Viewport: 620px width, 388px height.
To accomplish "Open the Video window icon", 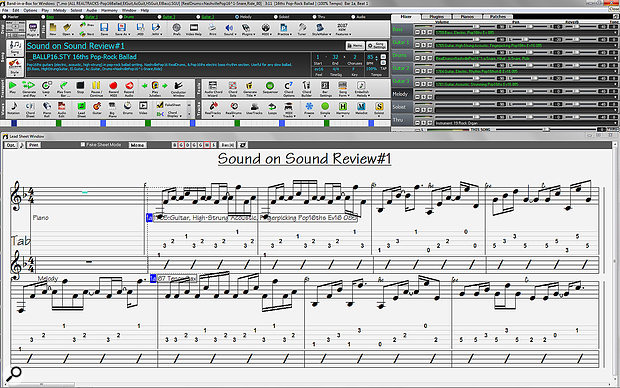I will (x=143, y=108).
